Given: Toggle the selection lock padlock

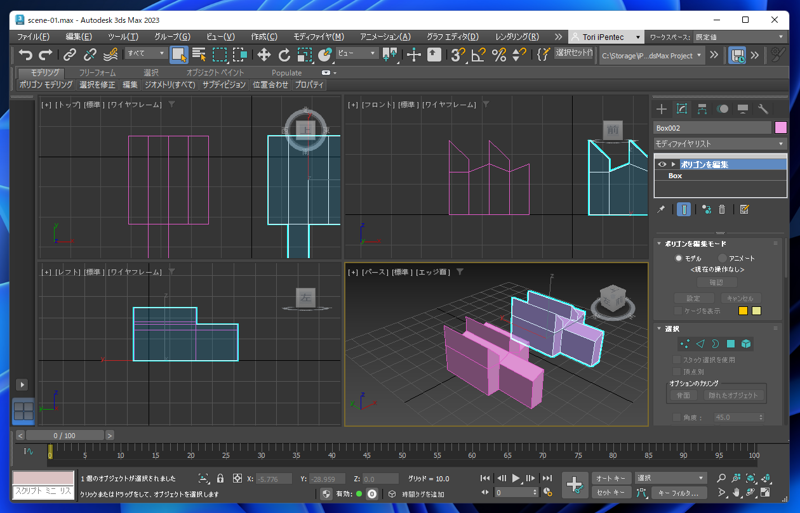Looking at the screenshot, I should click(220, 478).
